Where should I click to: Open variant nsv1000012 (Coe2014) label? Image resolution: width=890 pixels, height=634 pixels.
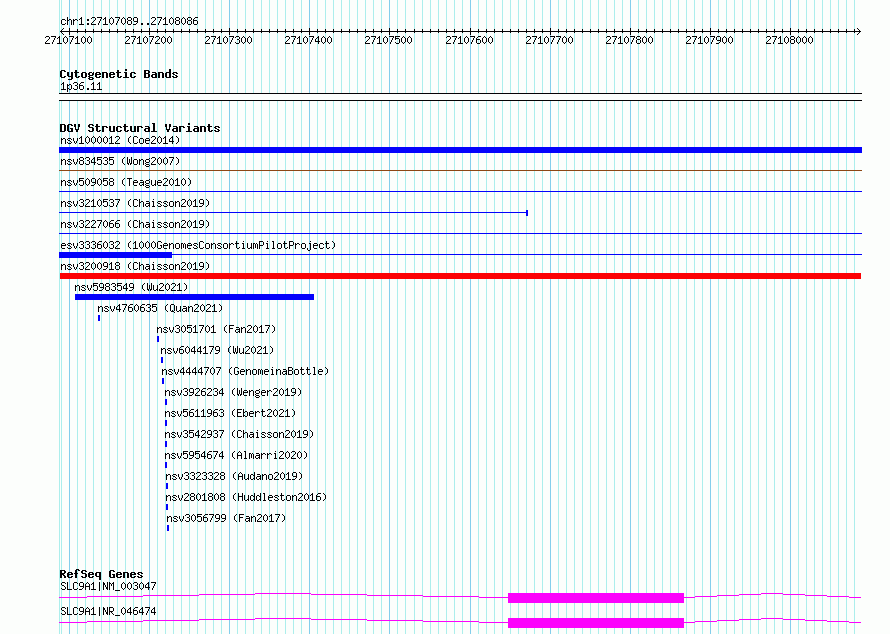tap(120, 140)
